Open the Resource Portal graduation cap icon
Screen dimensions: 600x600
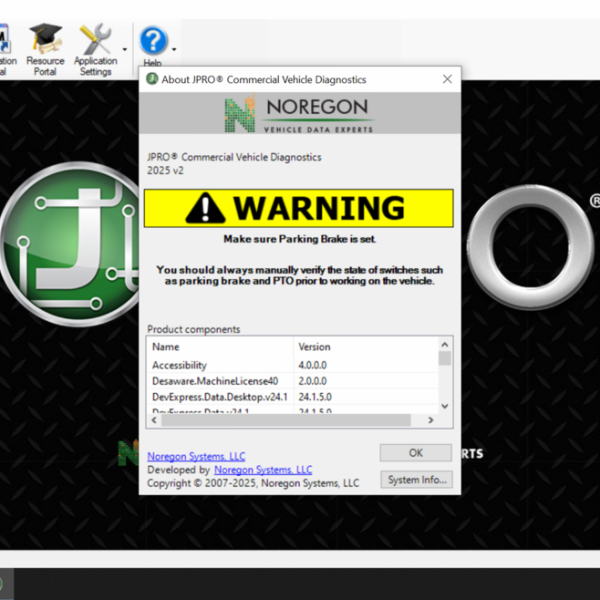pyautogui.click(x=45, y=40)
